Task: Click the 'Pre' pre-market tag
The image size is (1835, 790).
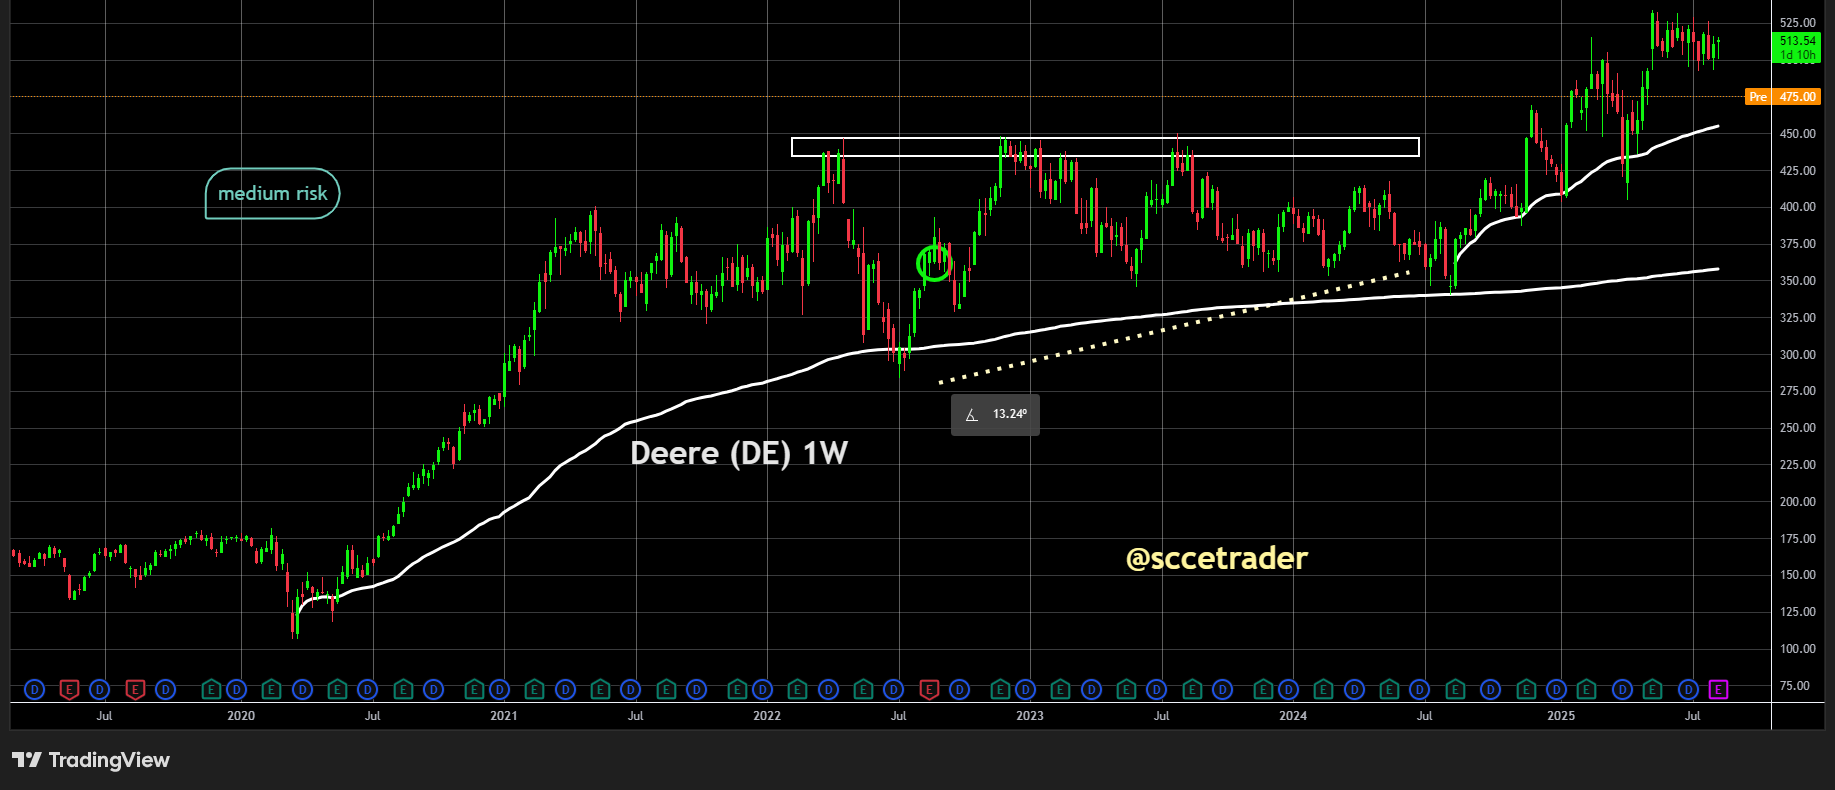Action: (x=1758, y=97)
